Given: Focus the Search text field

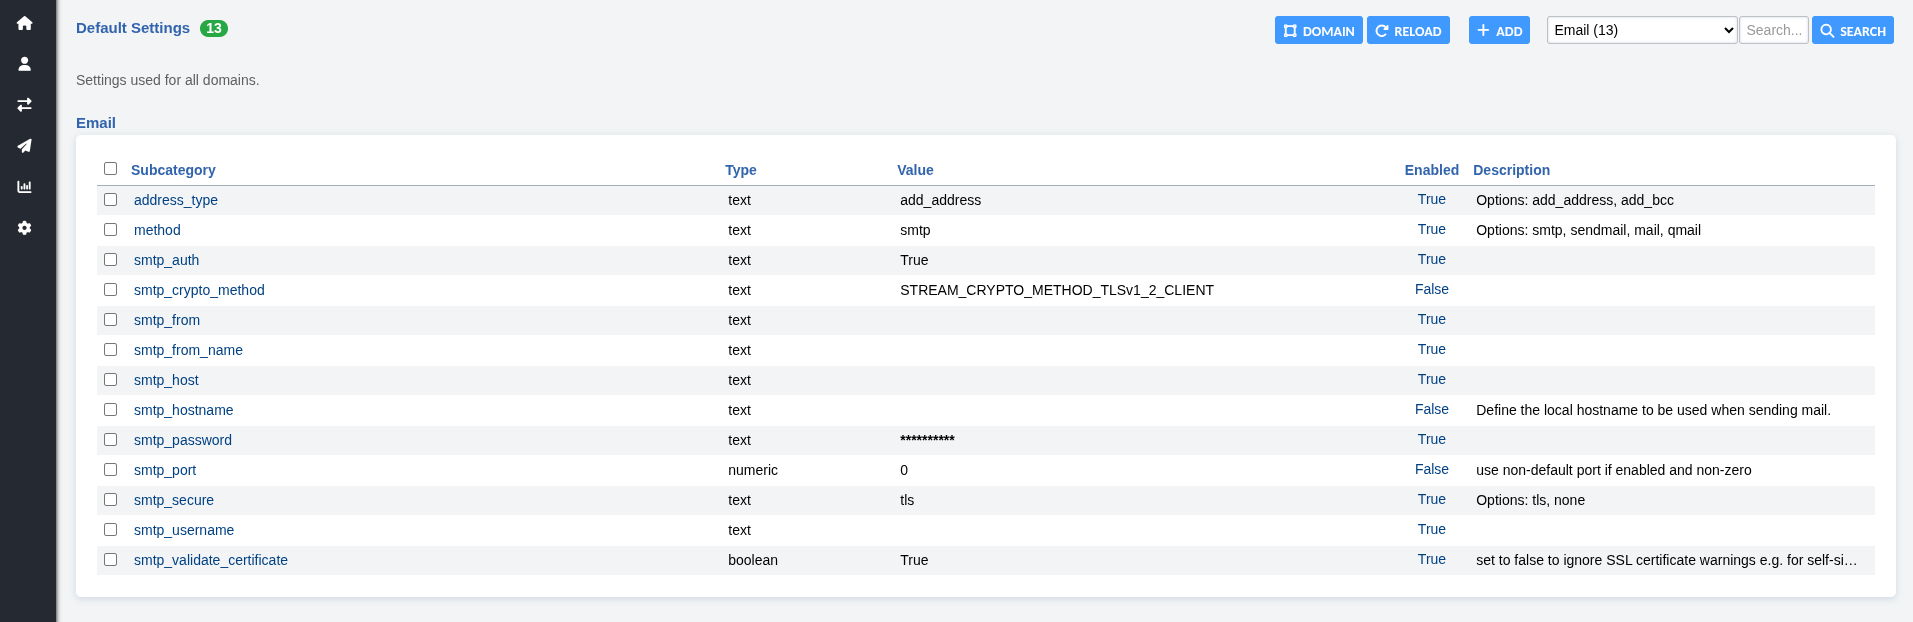Looking at the screenshot, I should click(1773, 30).
